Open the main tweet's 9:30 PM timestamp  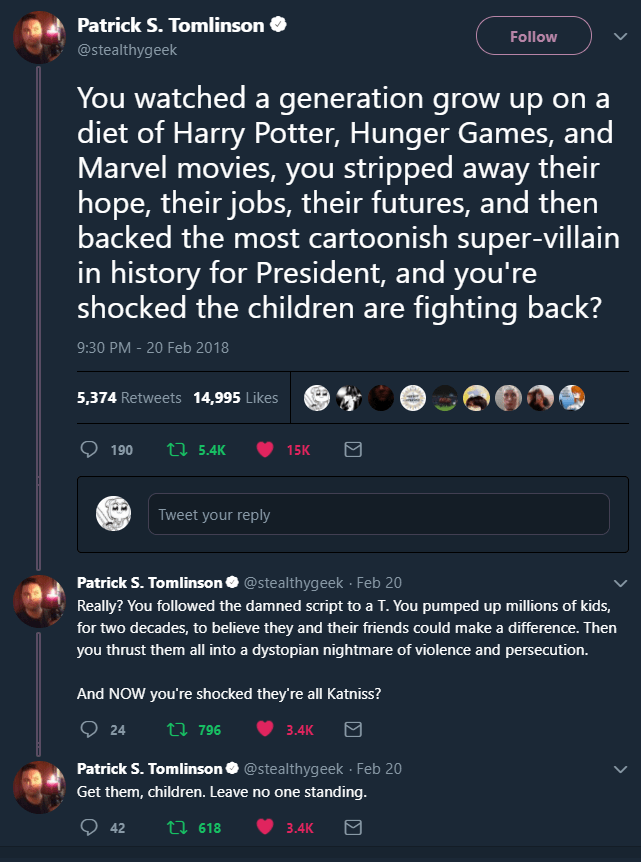point(153,348)
